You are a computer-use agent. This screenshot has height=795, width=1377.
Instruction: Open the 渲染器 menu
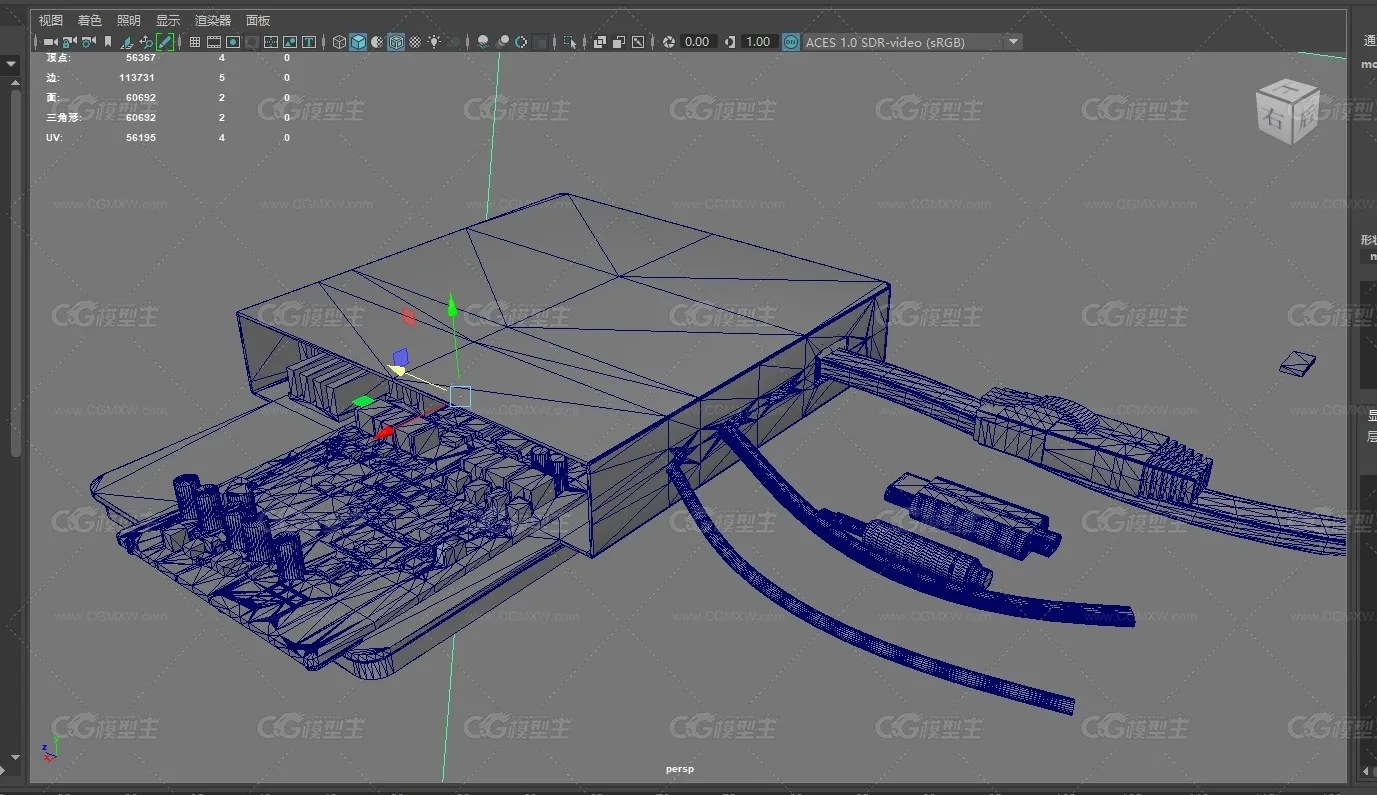click(212, 20)
